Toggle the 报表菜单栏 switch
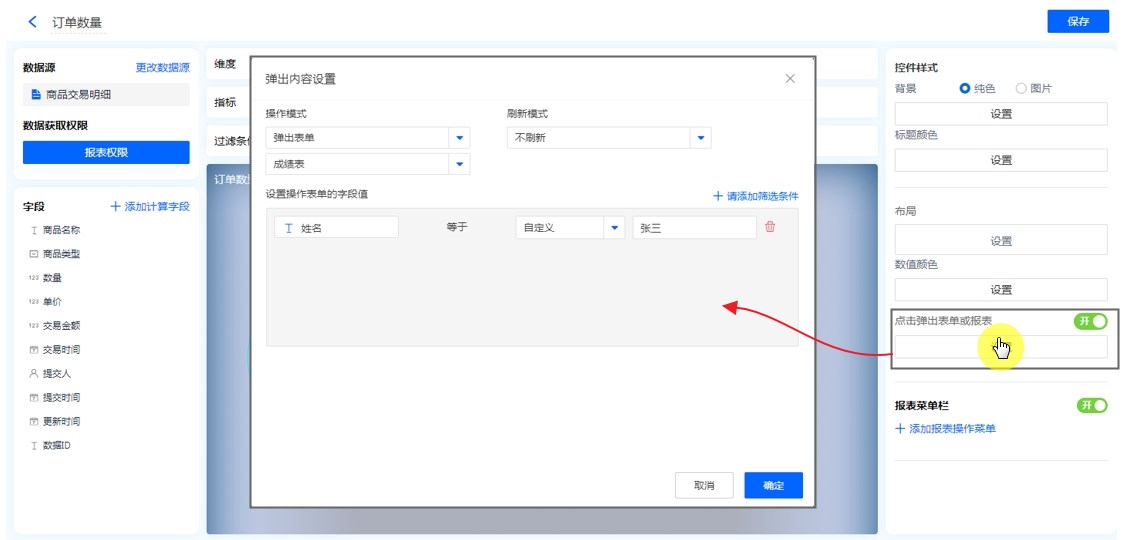Viewport: 1147px width, 540px height. pos(1092,405)
